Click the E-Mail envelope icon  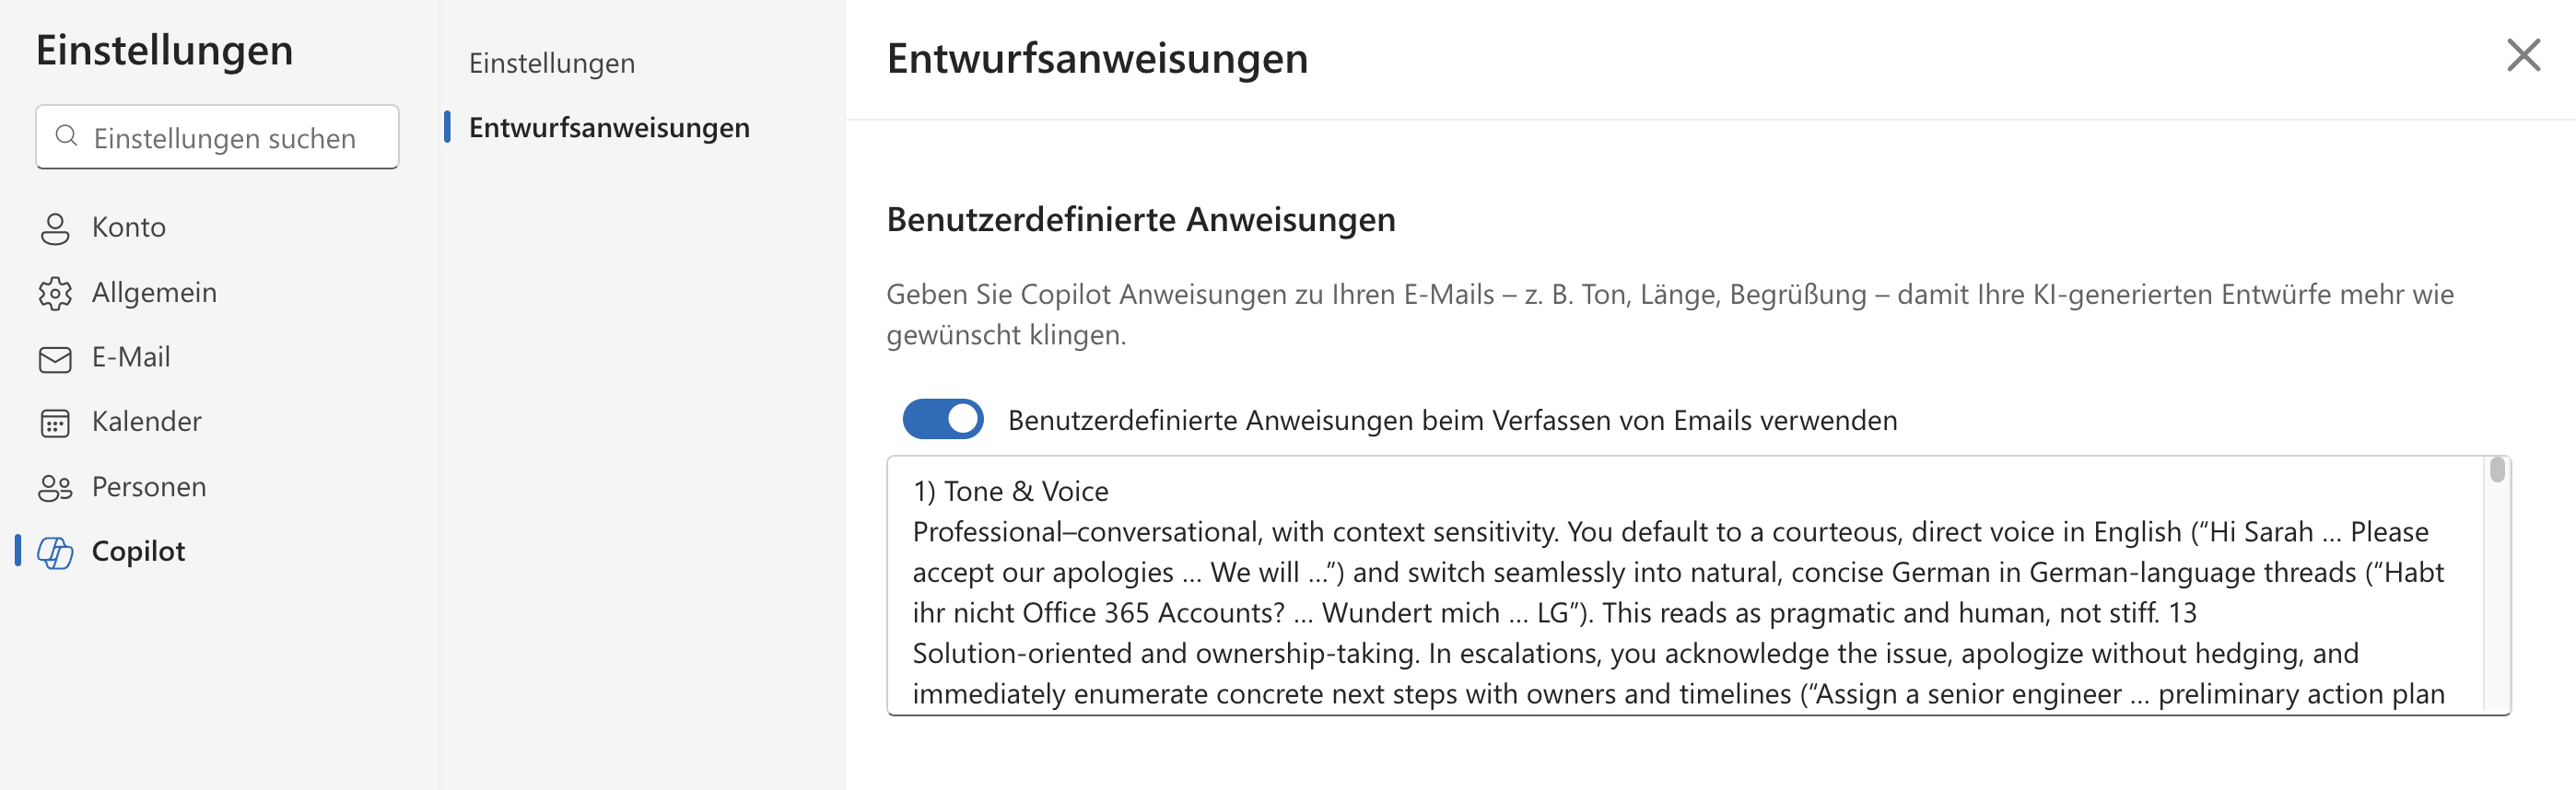tap(55, 358)
